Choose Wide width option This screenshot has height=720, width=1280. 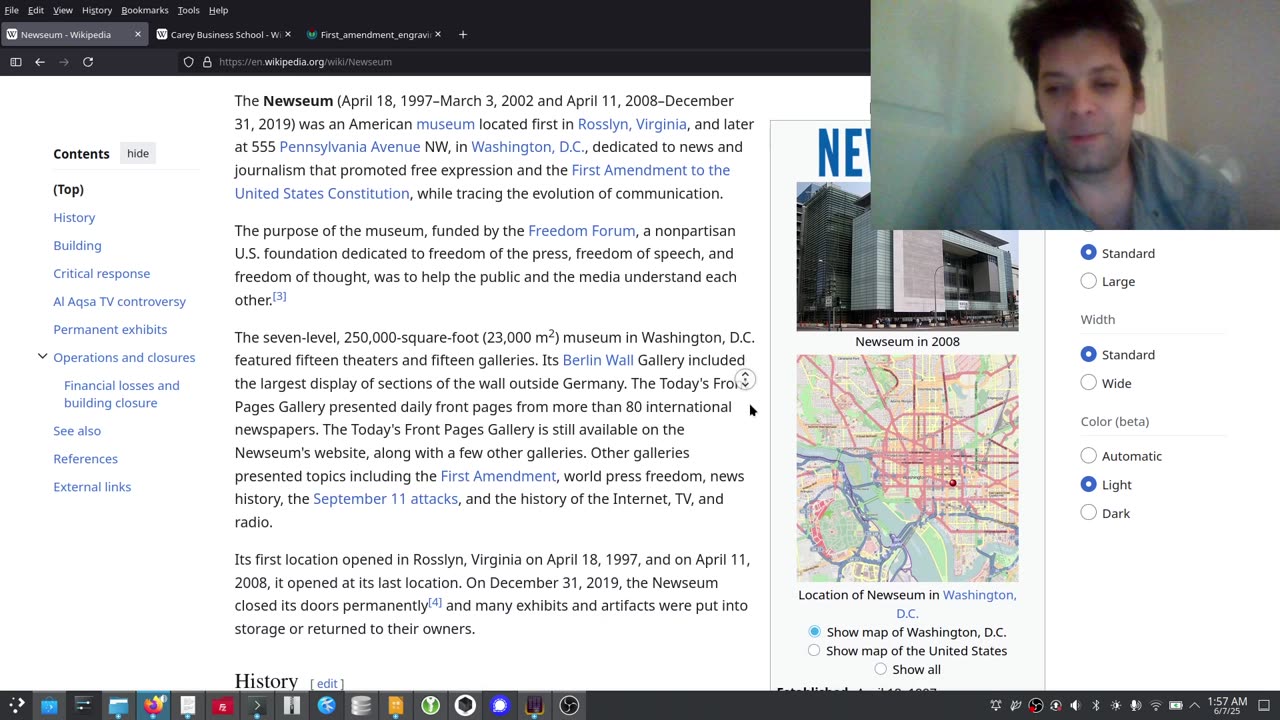pyautogui.click(x=1089, y=383)
